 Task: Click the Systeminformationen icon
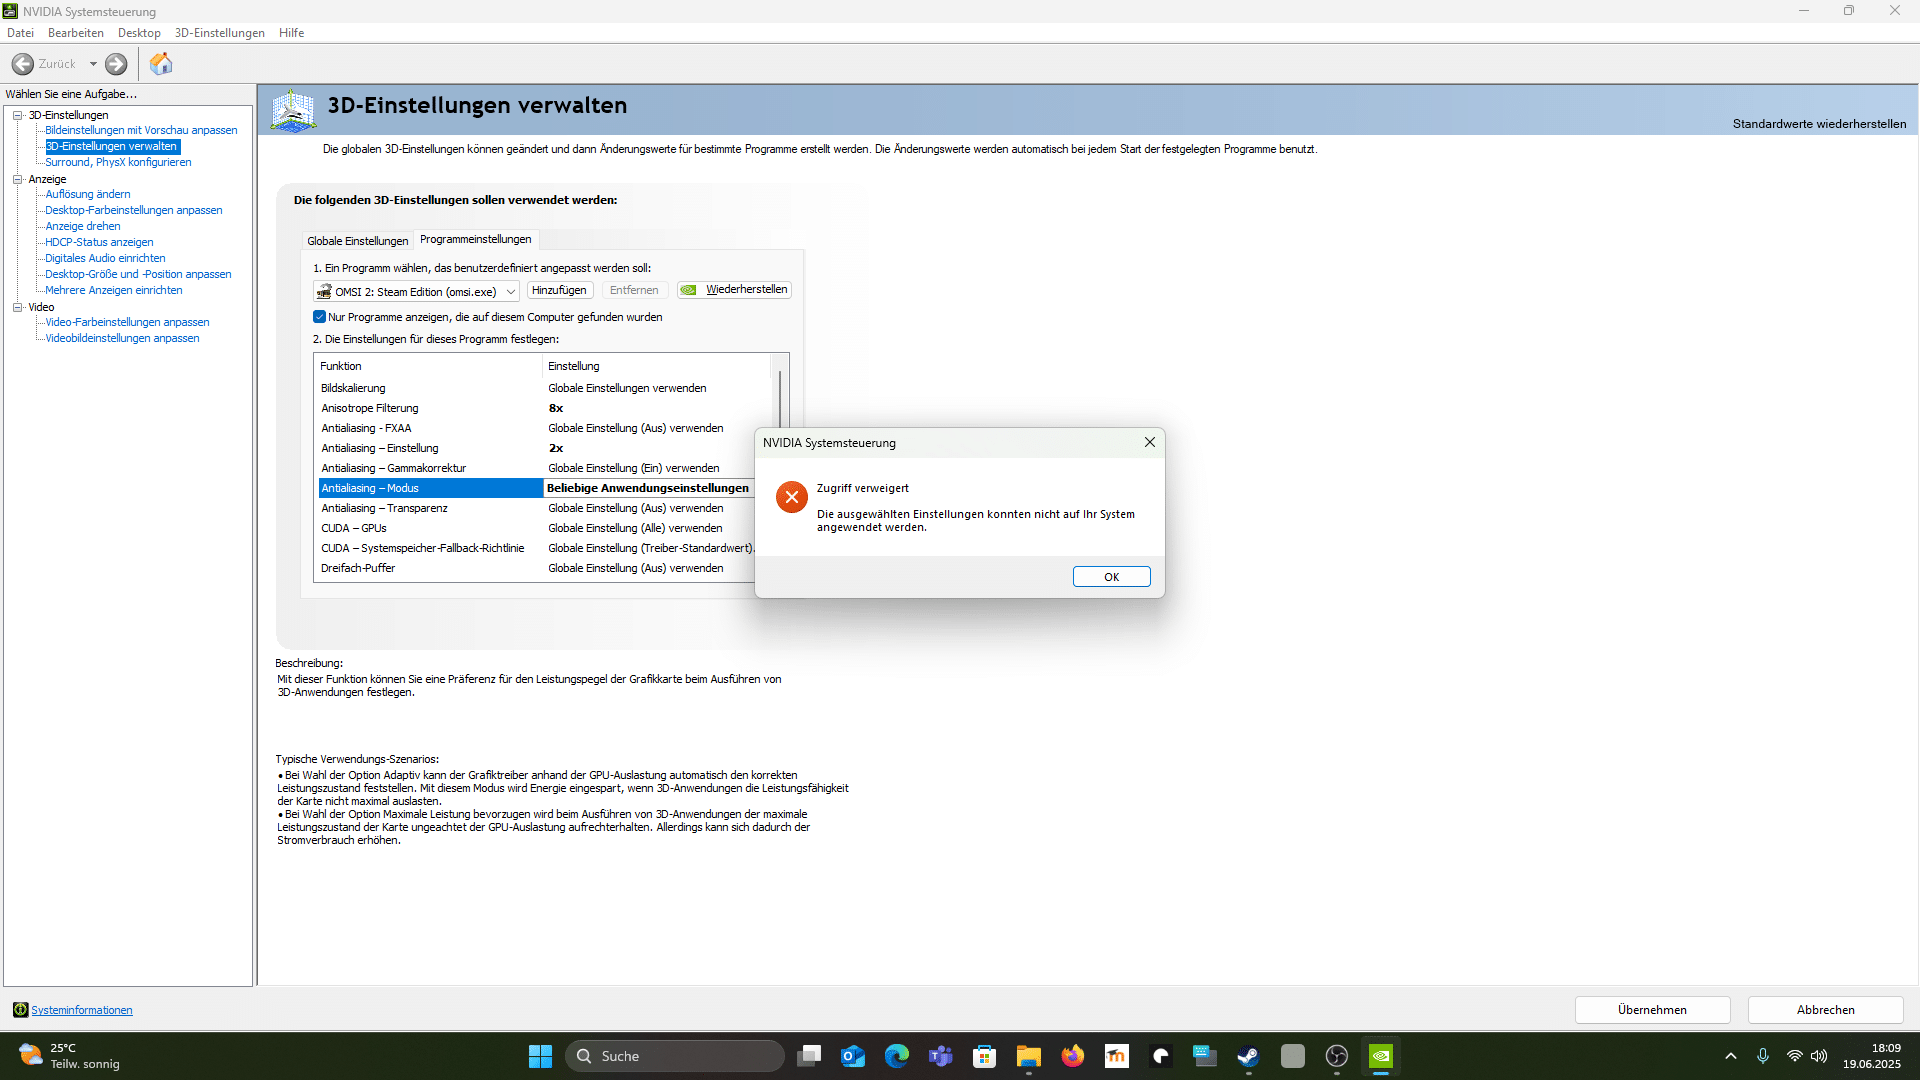point(20,1010)
